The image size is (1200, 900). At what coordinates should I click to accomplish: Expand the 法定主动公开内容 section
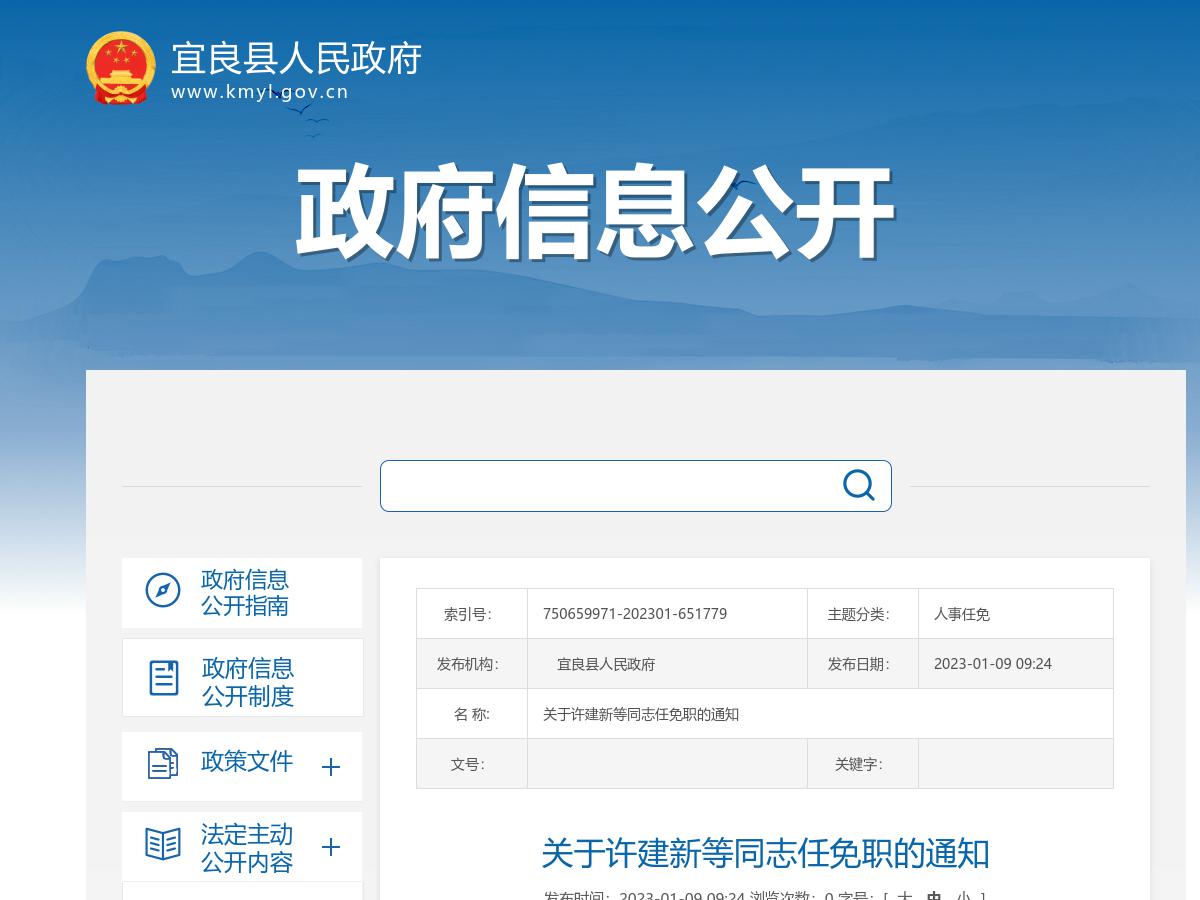pyautogui.click(x=330, y=847)
